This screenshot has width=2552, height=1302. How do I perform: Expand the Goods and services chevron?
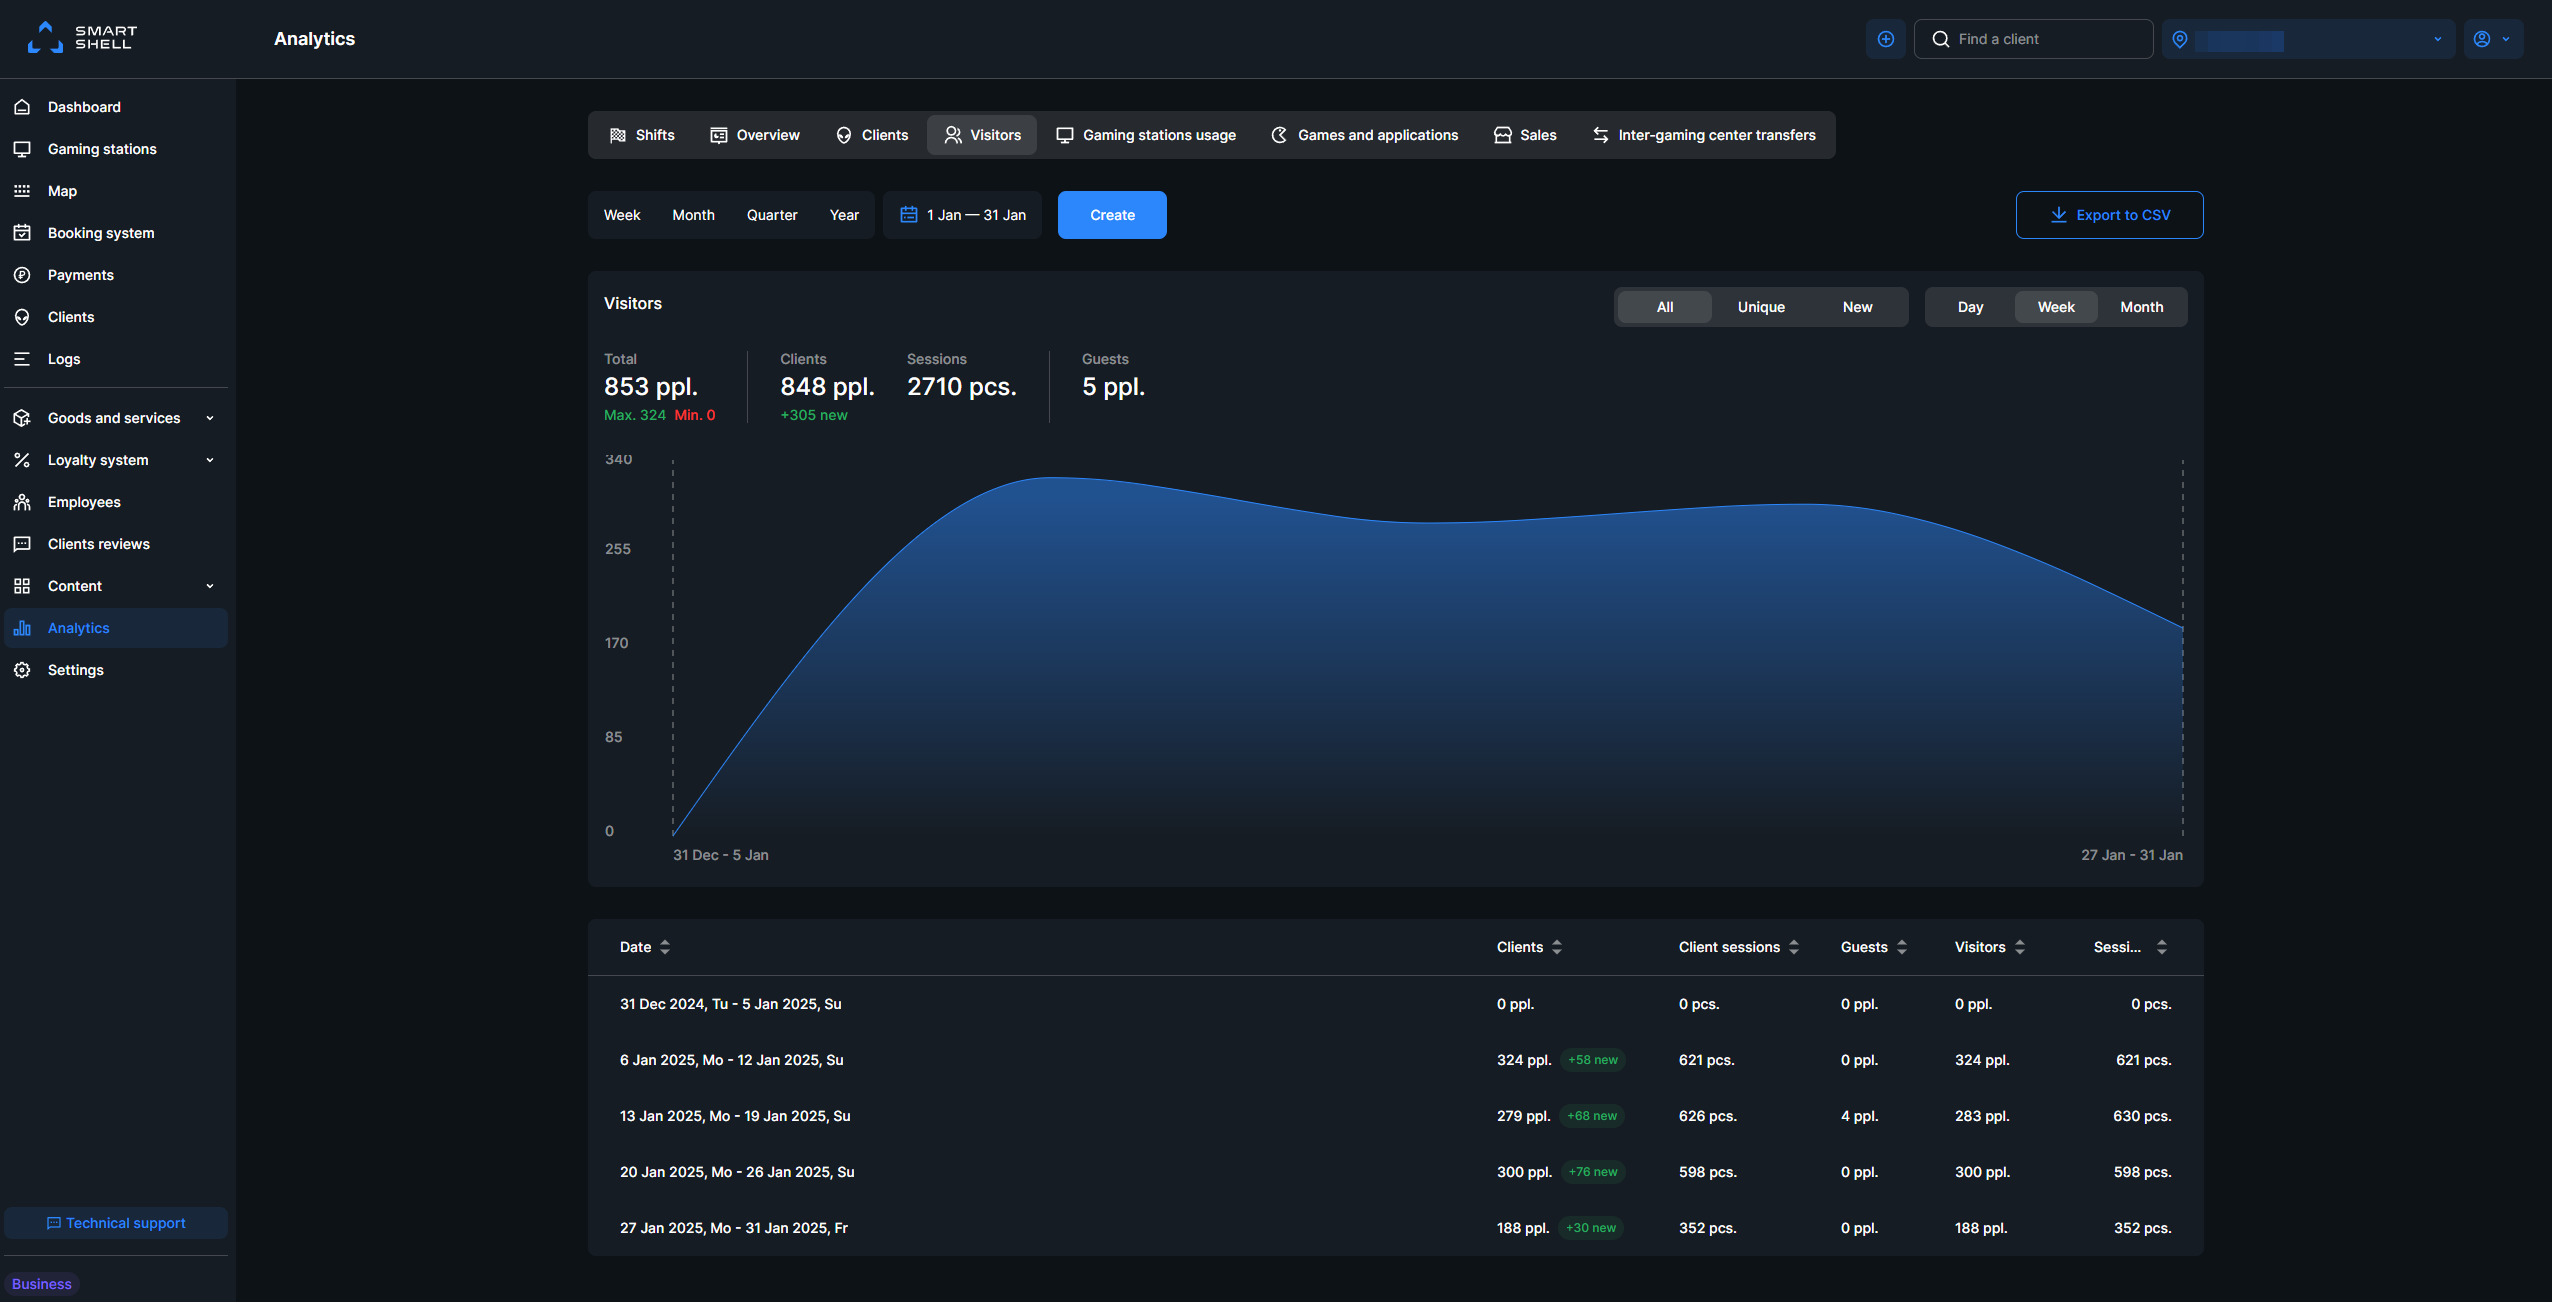(x=210, y=418)
